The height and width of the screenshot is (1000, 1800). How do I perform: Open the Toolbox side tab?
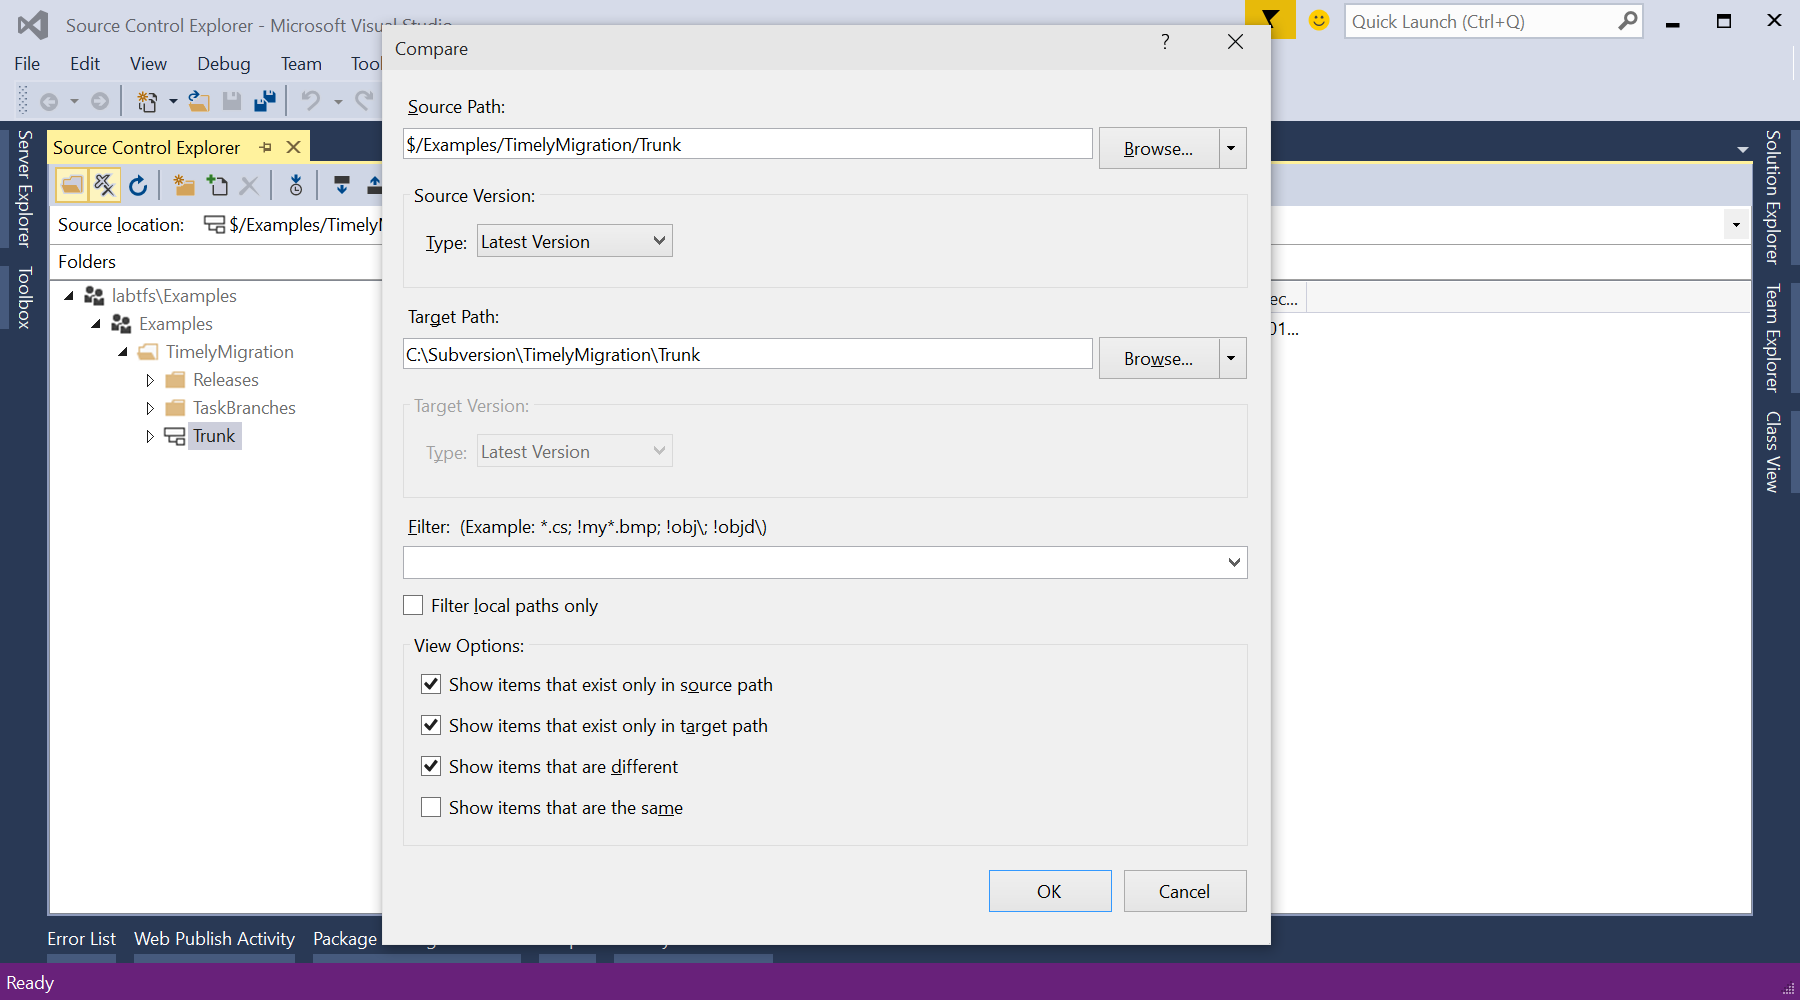pos(25,297)
